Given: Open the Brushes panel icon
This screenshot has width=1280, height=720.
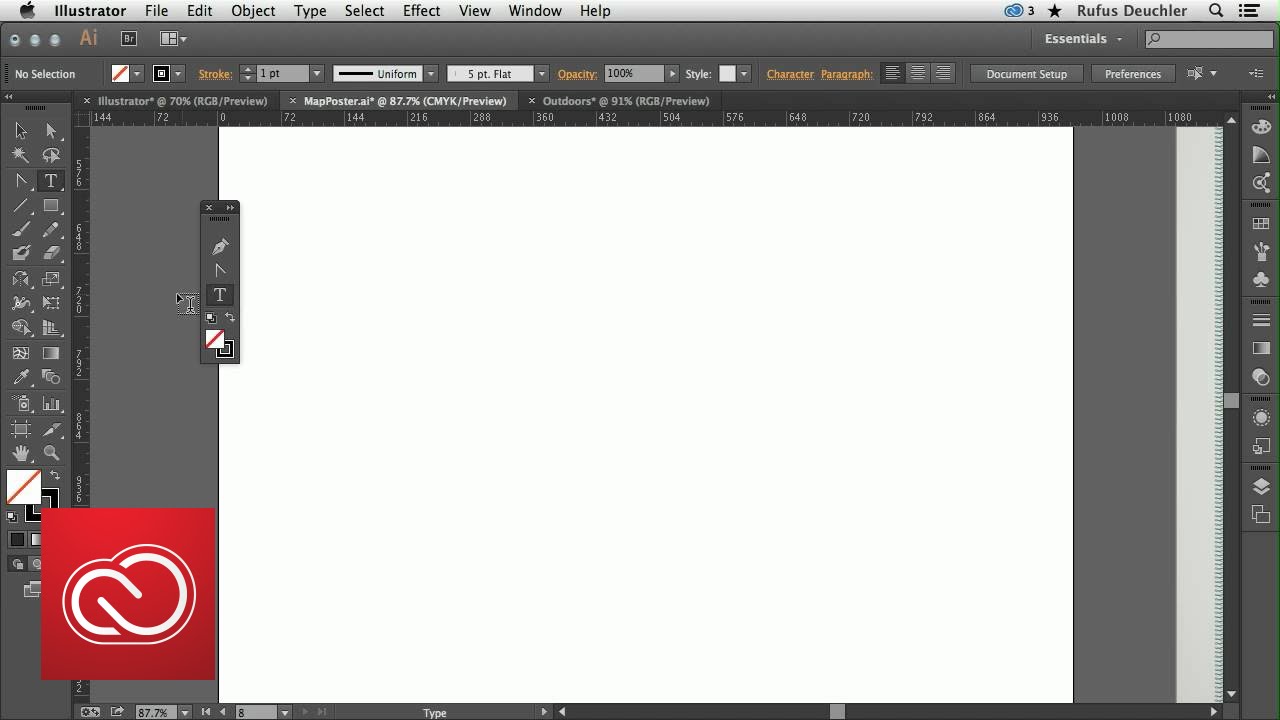Looking at the screenshot, I should pos(1261,252).
